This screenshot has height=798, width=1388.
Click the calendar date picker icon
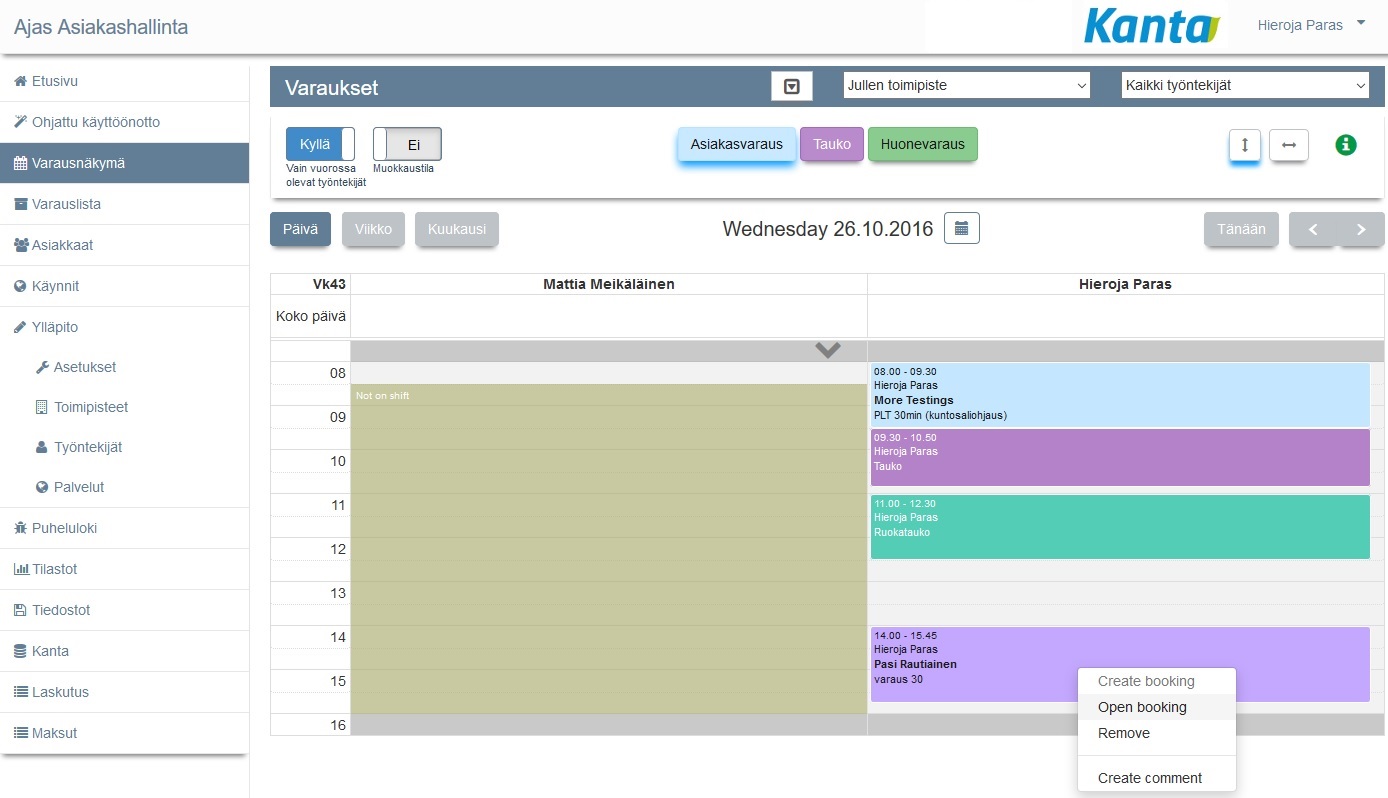961,229
